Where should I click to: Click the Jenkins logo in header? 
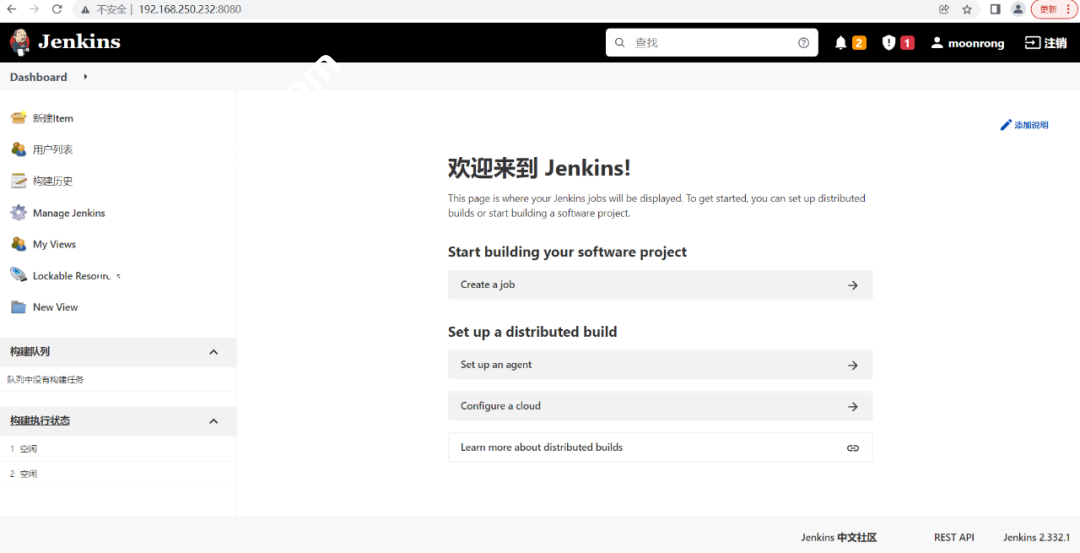point(65,42)
